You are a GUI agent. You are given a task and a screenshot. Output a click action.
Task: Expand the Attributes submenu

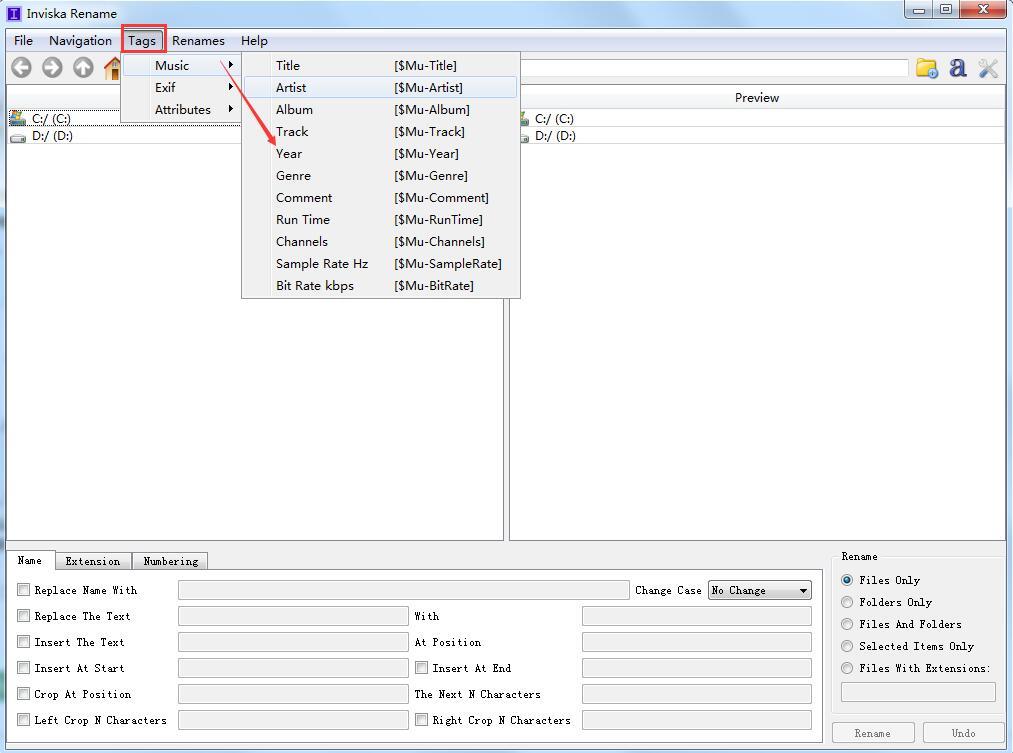182,109
